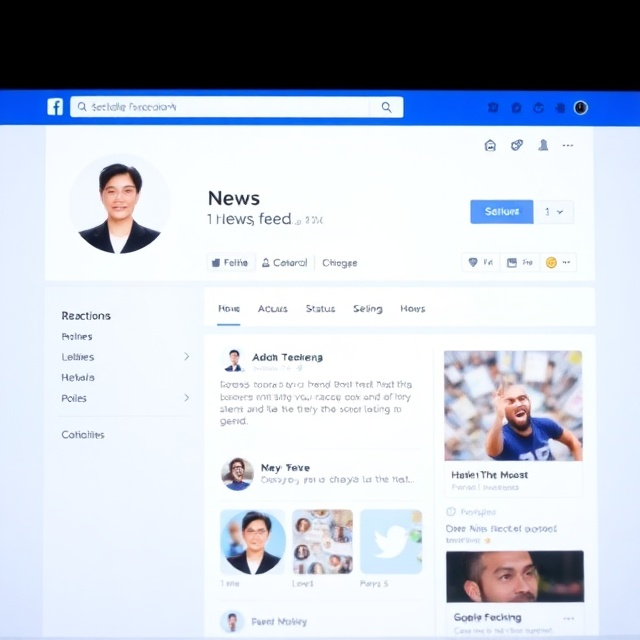Click the magnifier icon in the search bar
Viewport: 640px width, 640px height.
point(387,107)
